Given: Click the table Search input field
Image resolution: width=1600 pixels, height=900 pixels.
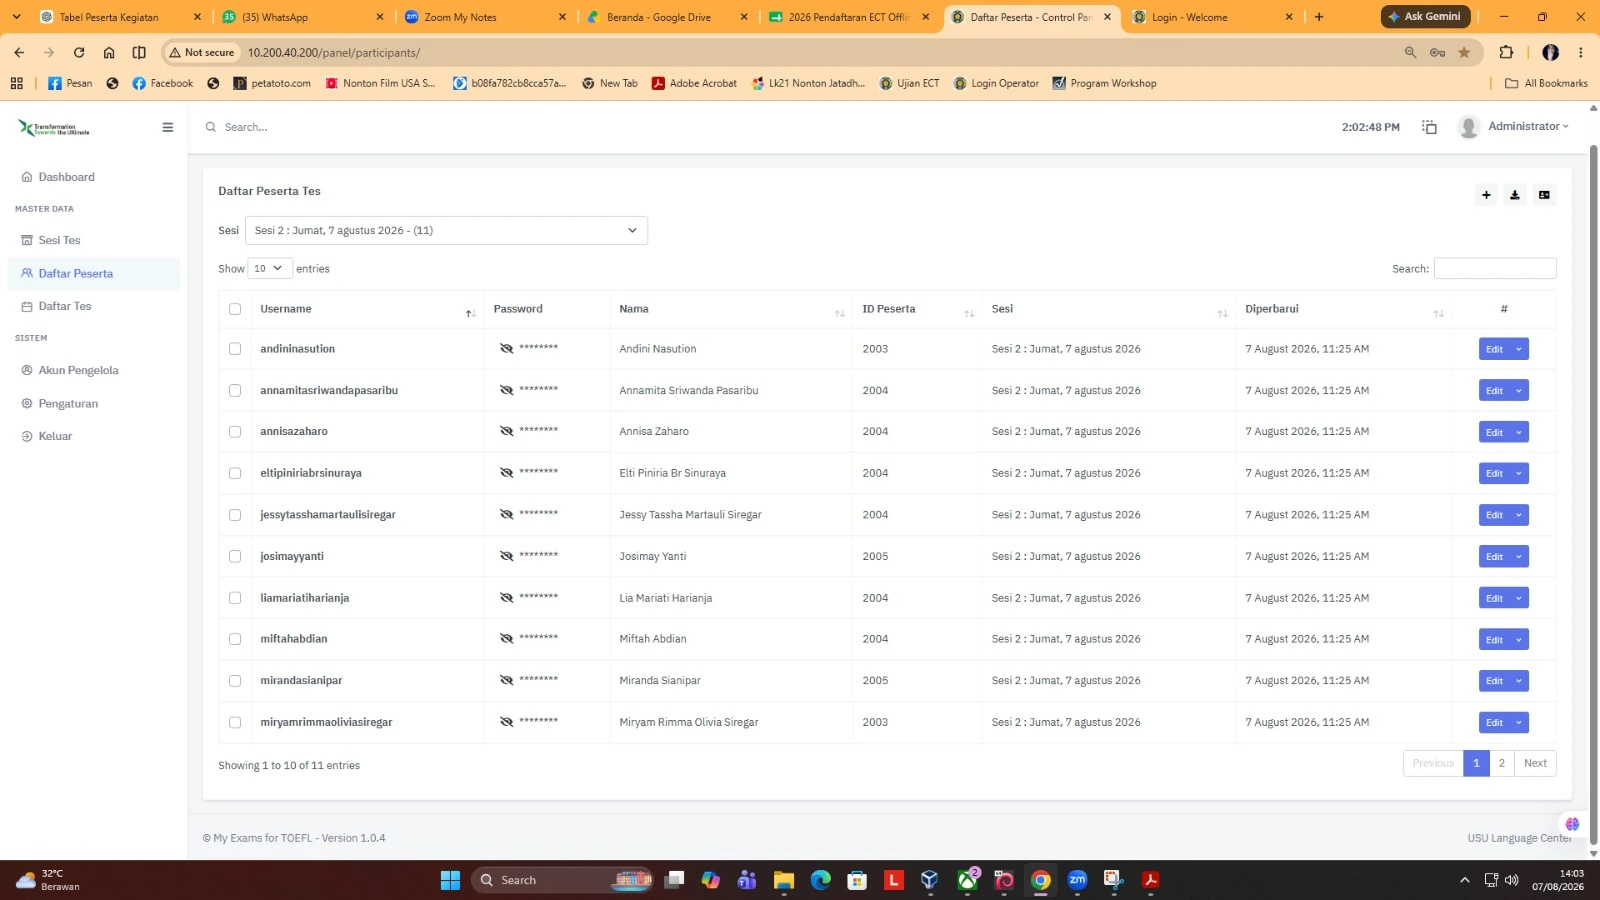Looking at the screenshot, I should click(x=1495, y=268).
